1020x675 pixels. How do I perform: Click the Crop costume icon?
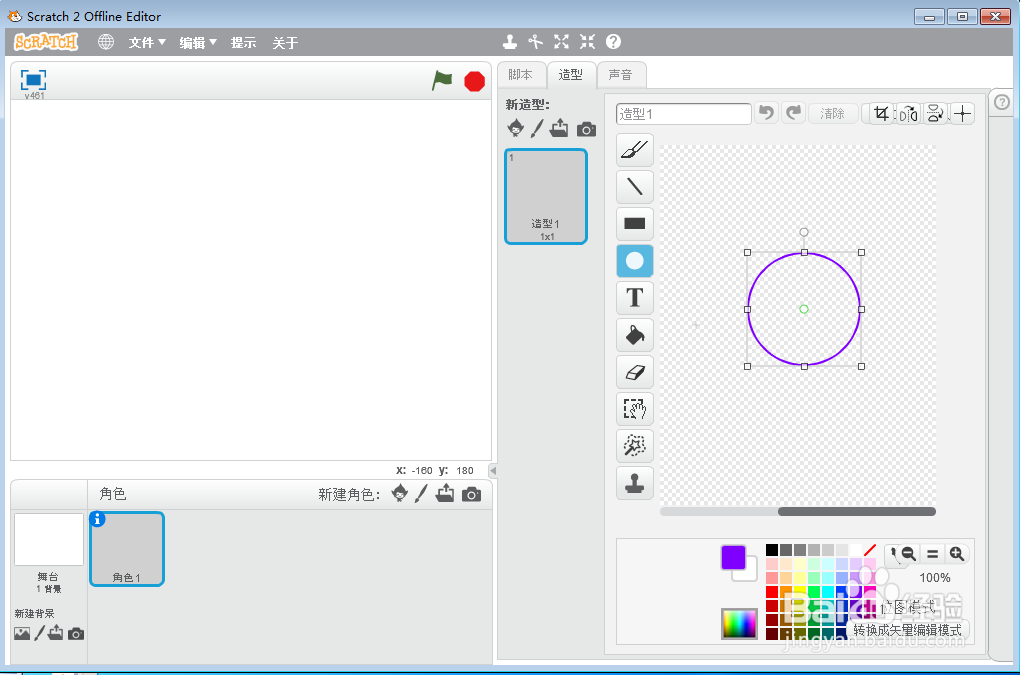881,114
